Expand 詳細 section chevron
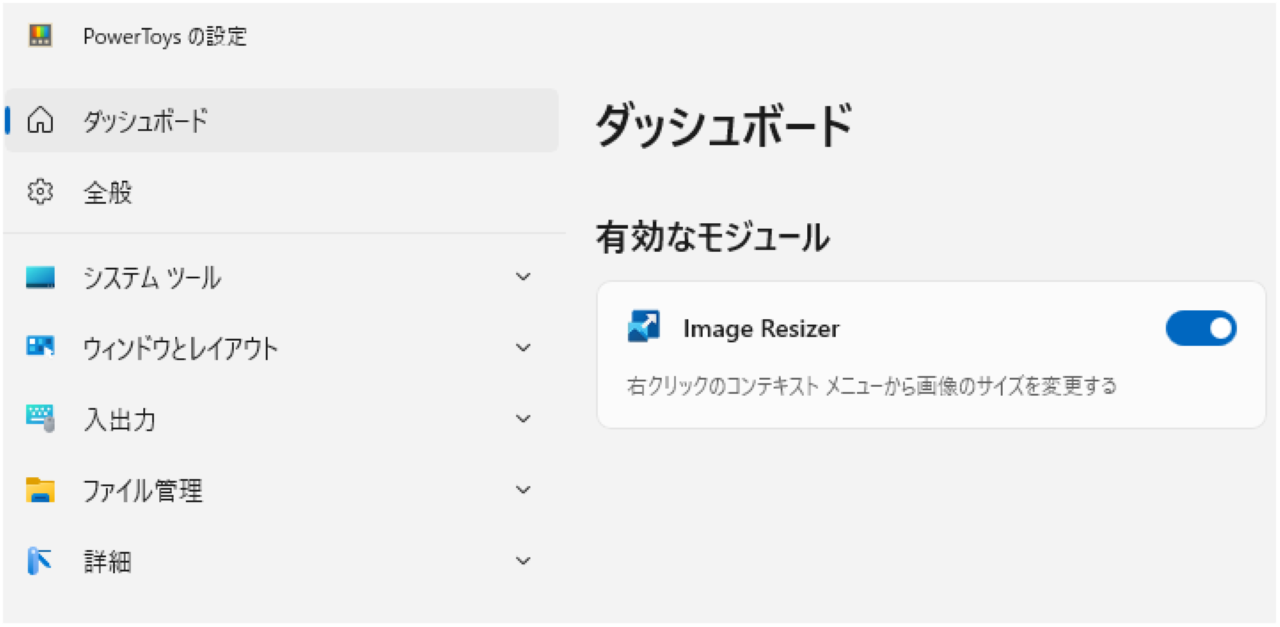Image resolution: width=1280 pixels, height=627 pixels. [x=523, y=561]
